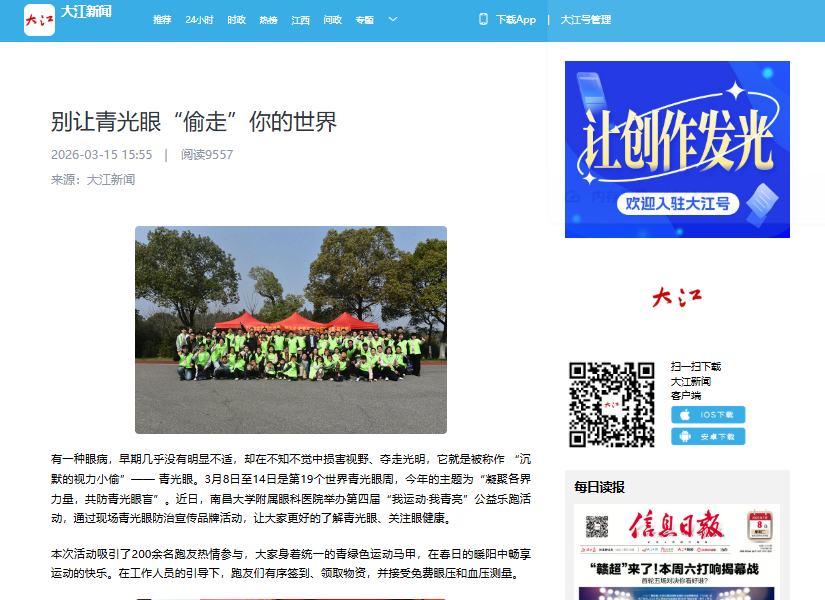Click the Android robot icon on 安卓下载
The width and height of the screenshot is (825, 600).
tap(685, 436)
